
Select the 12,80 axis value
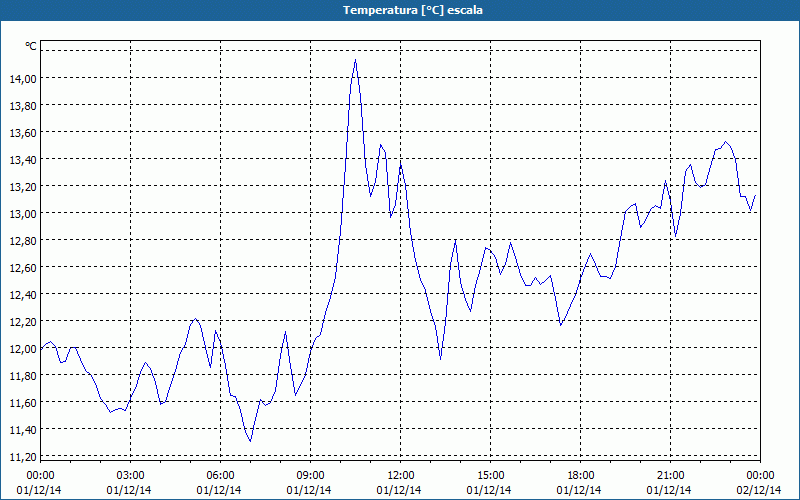click(x=23, y=240)
